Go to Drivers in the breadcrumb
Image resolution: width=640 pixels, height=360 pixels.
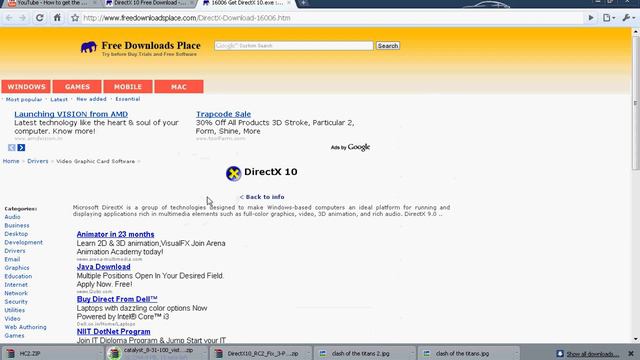(x=38, y=161)
